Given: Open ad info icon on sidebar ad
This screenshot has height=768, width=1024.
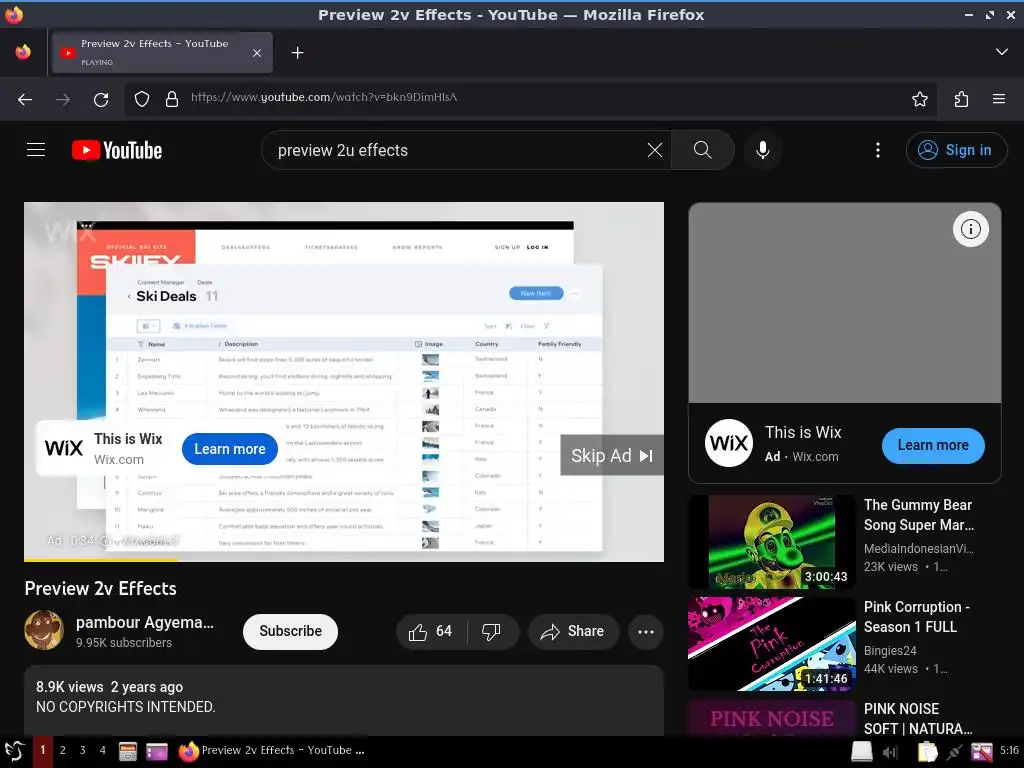Looking at the screenshot, I should [970, 229].
